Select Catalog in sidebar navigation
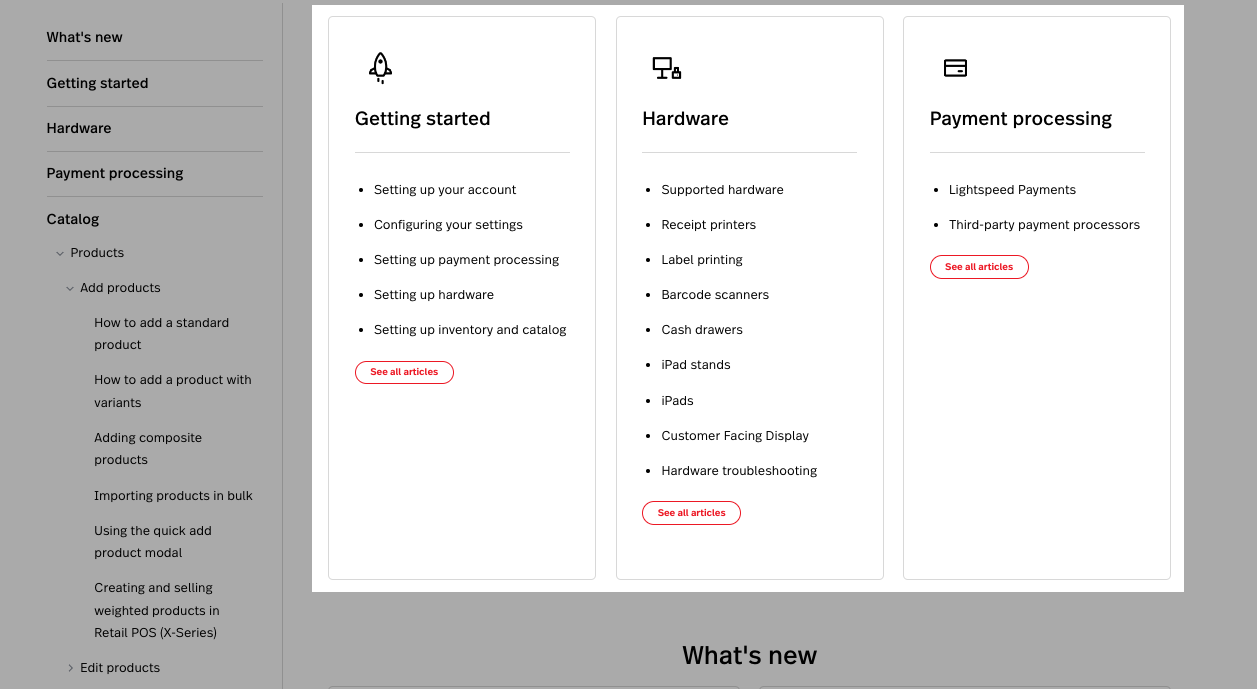This screenshot has height=689, width=1257. (73, 219)
